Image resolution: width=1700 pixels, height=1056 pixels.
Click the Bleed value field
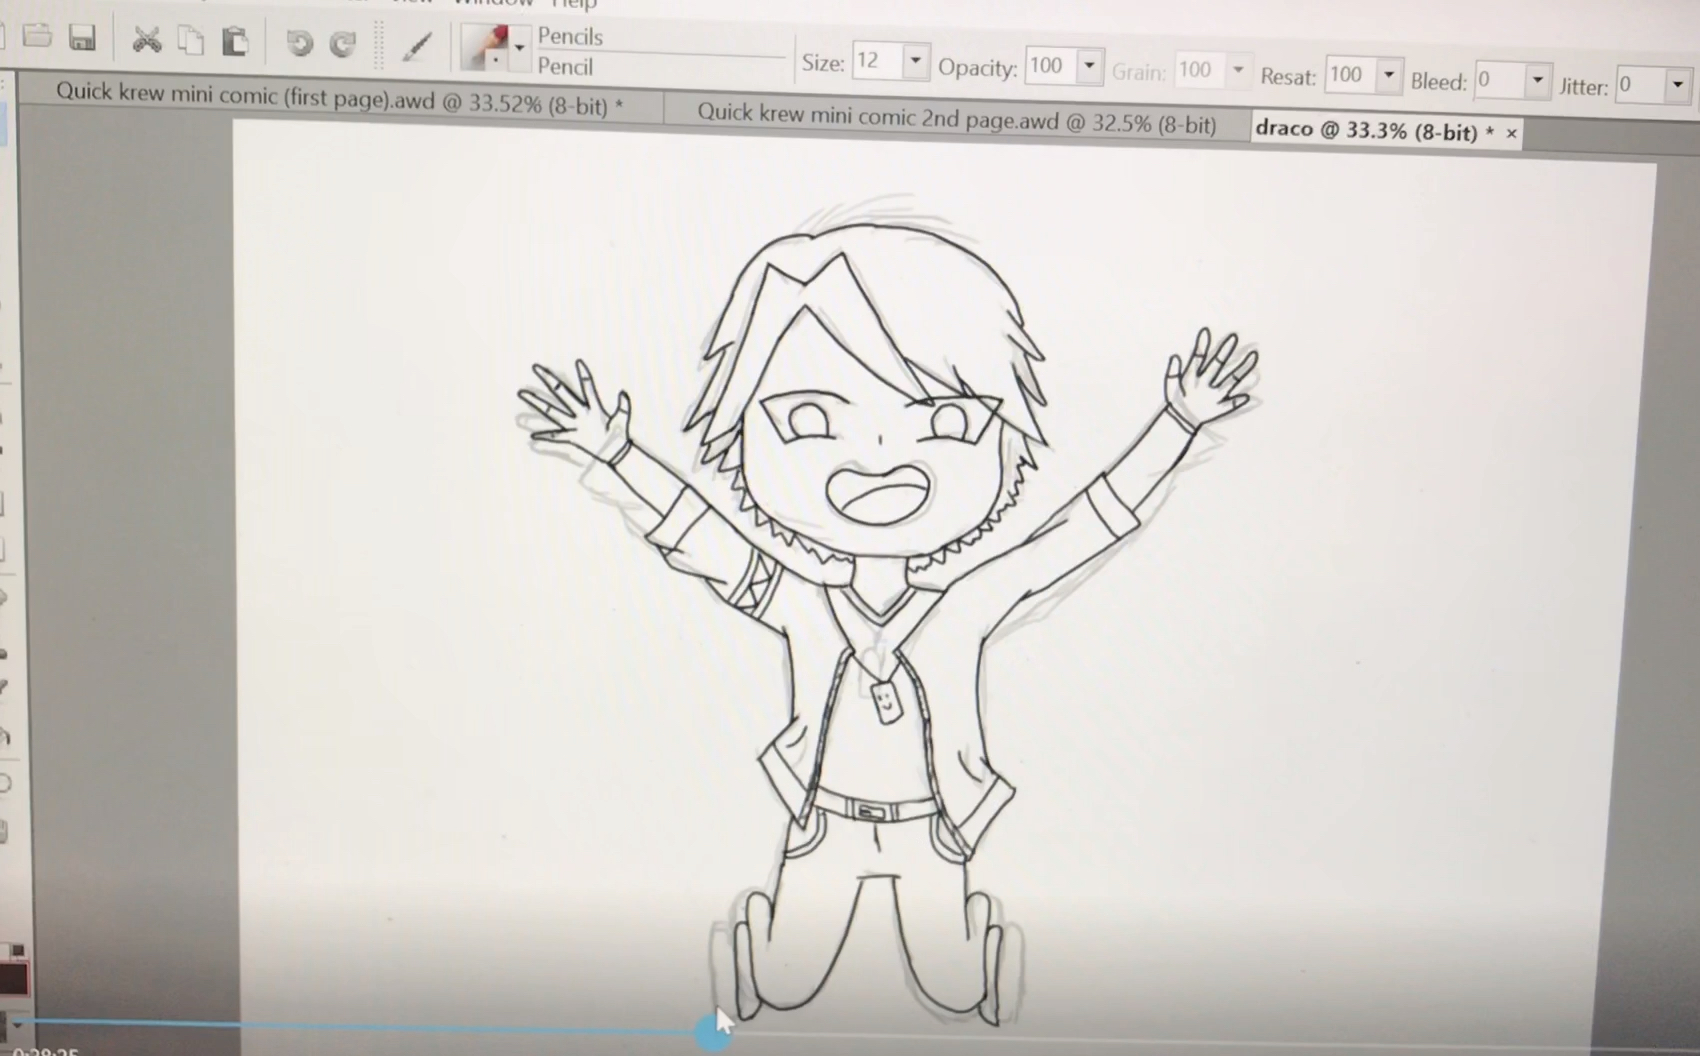pyautogui.click(x=1500, y=80)
